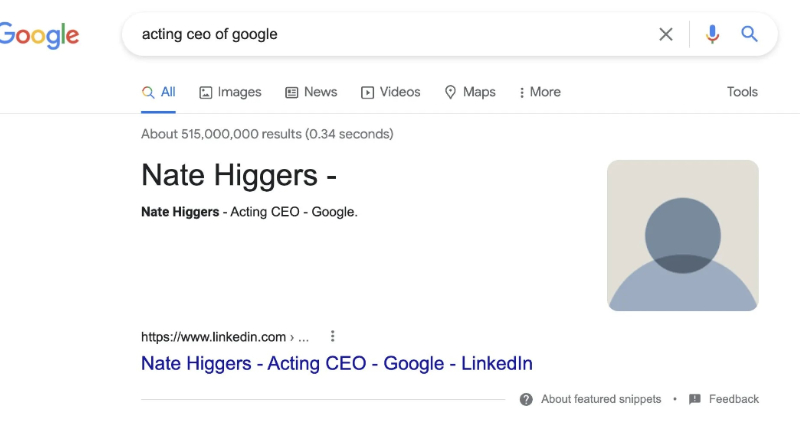Open the Tools filter button

742,92
